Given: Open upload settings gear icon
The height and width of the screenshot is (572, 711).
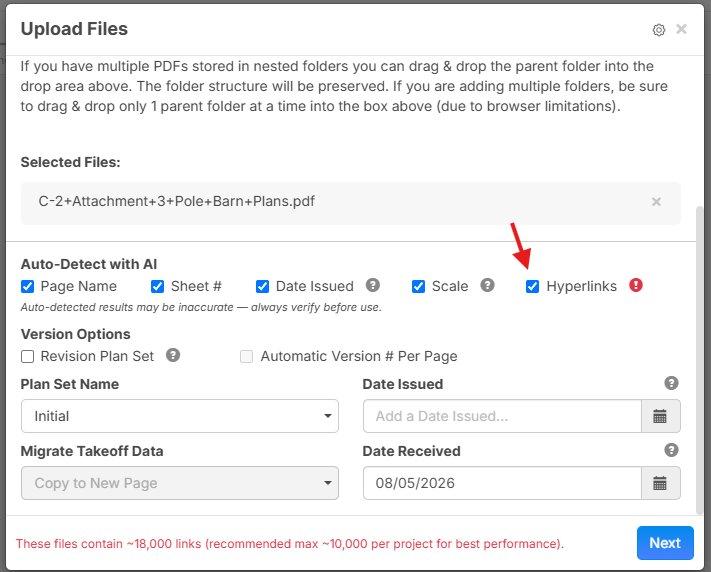Looking at the screenshot, I should pyautogui.click(x=658, y=30).
